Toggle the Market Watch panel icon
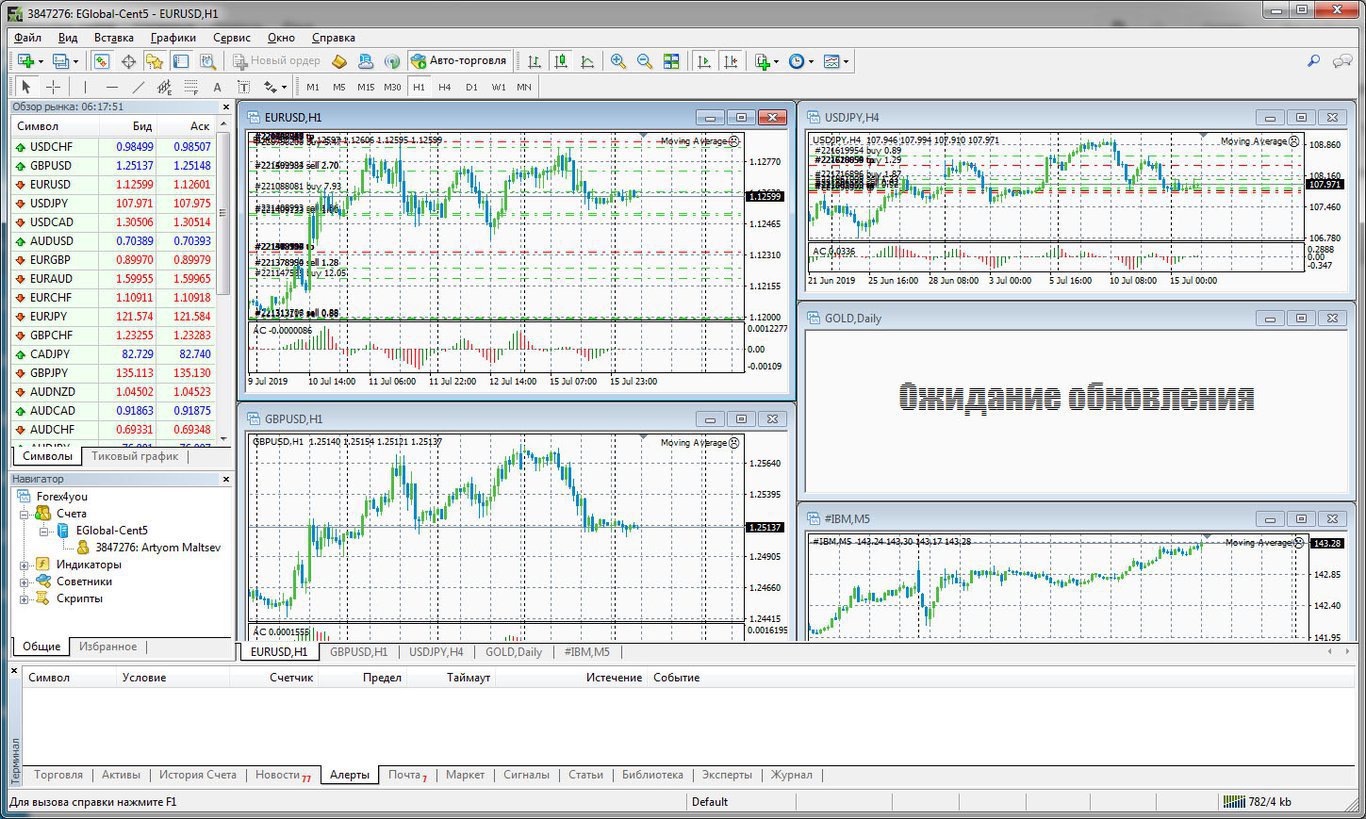Image resolution: width=1366 pixels, height=819 pixels. coord(102,61)
